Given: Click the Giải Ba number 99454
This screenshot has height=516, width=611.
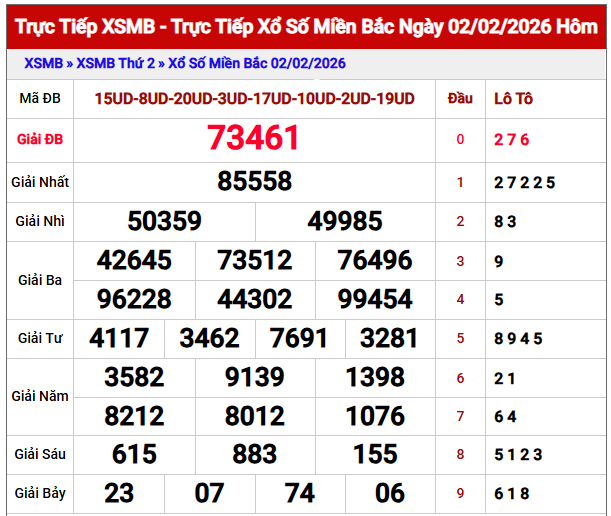Looking at the screenshot, I should point(375,299).
